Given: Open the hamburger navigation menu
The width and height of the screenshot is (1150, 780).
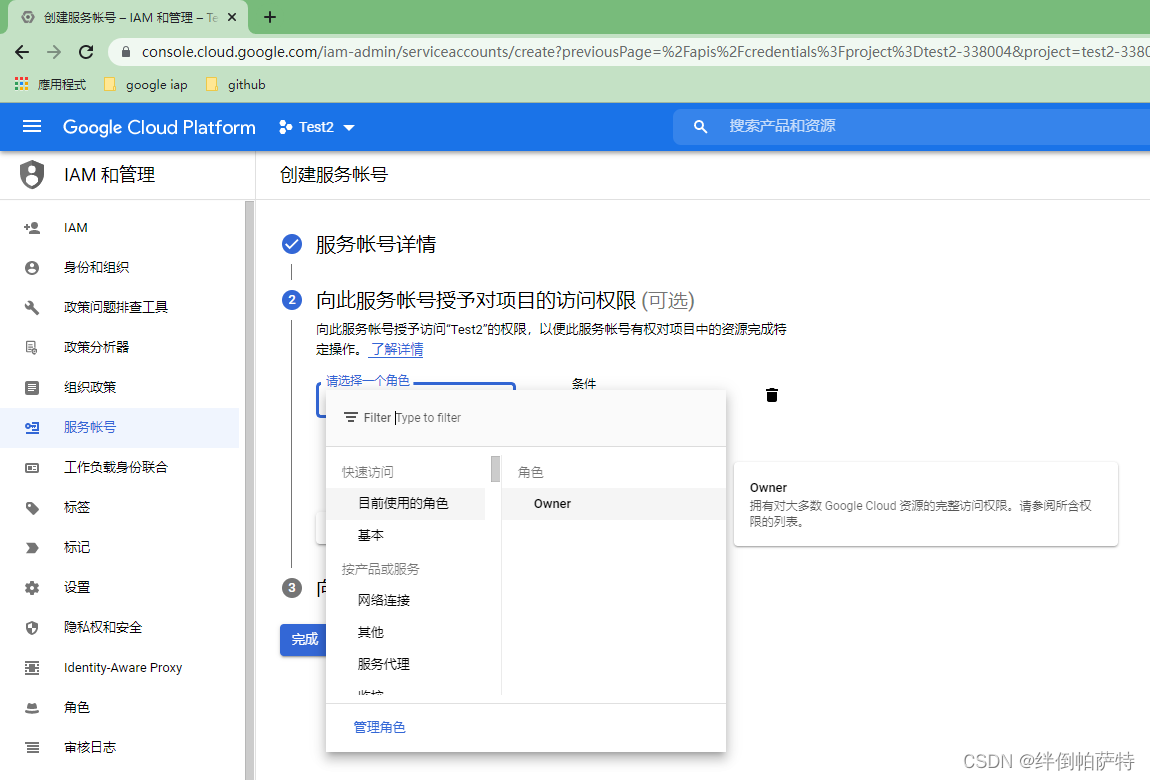Looking at the screenshot, I should [x=32, y=127].
